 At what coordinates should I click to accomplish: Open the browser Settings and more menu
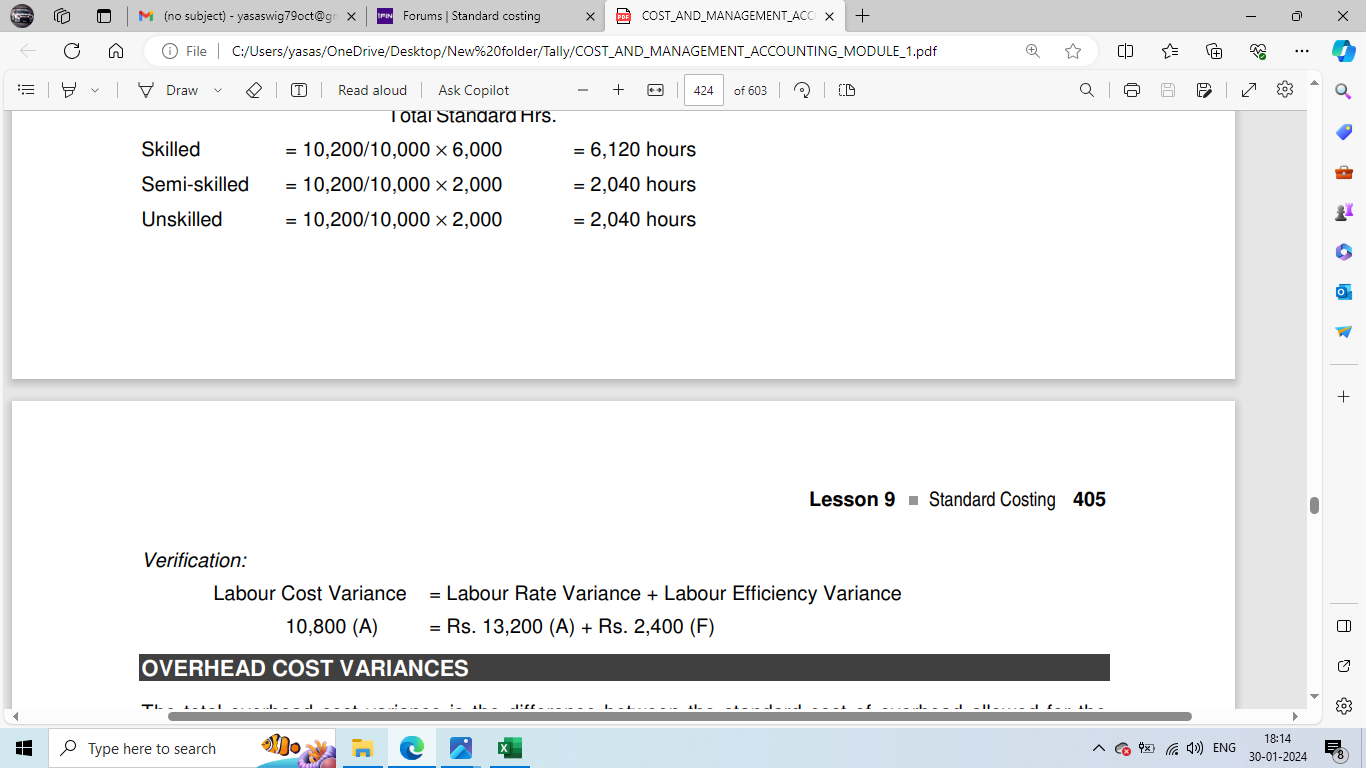[x=1301, y=51]
